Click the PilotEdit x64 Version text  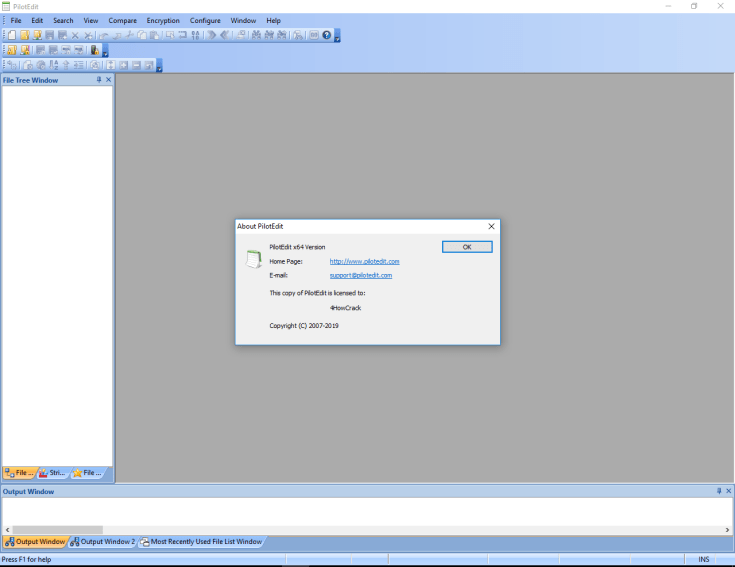click(297, 247)
